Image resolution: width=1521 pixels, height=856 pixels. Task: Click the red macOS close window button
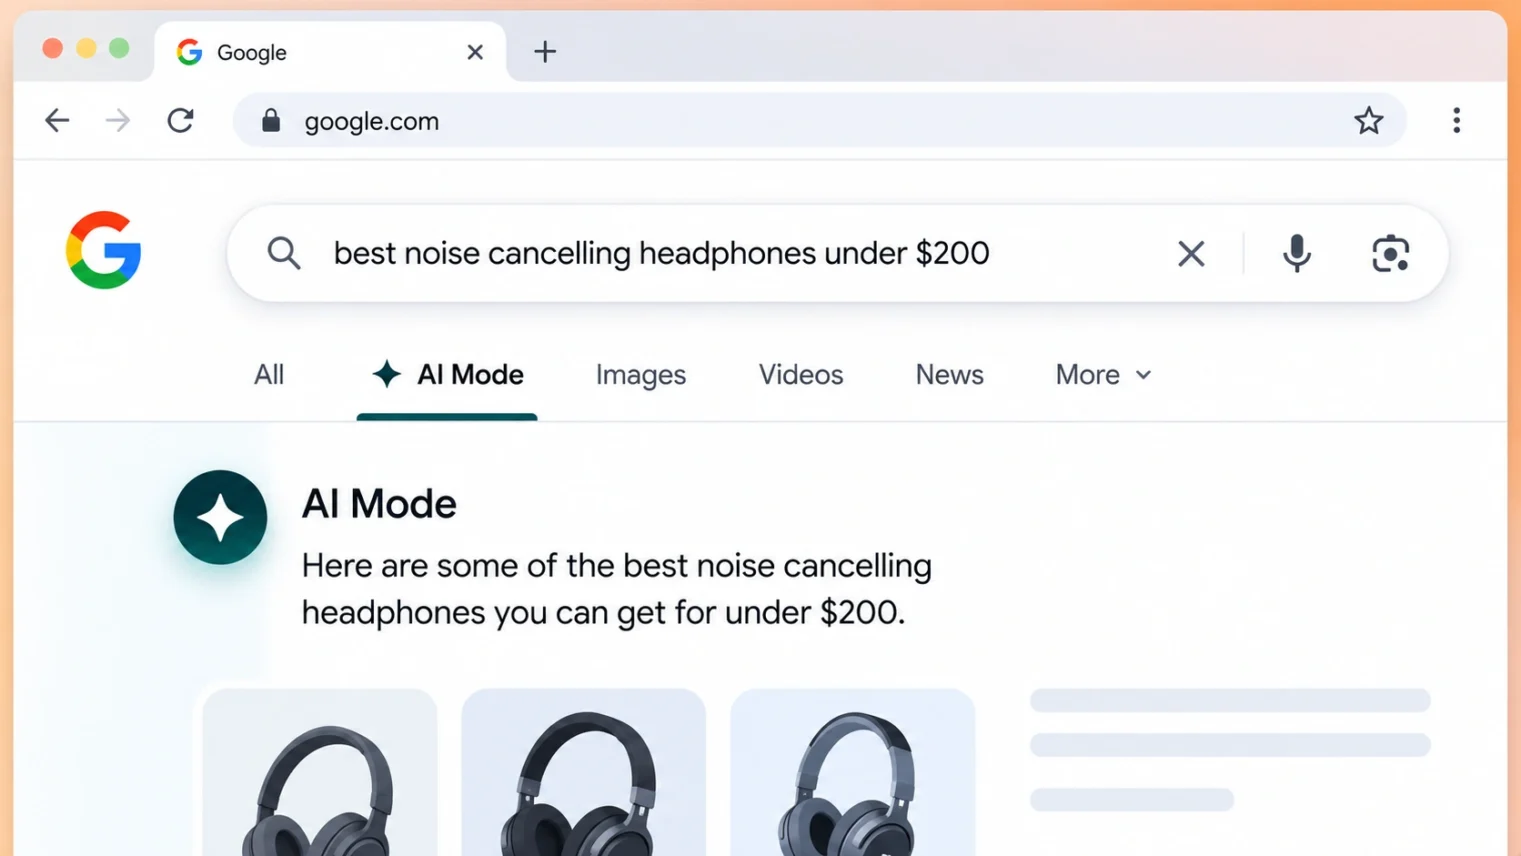click(x=53, y=49)
